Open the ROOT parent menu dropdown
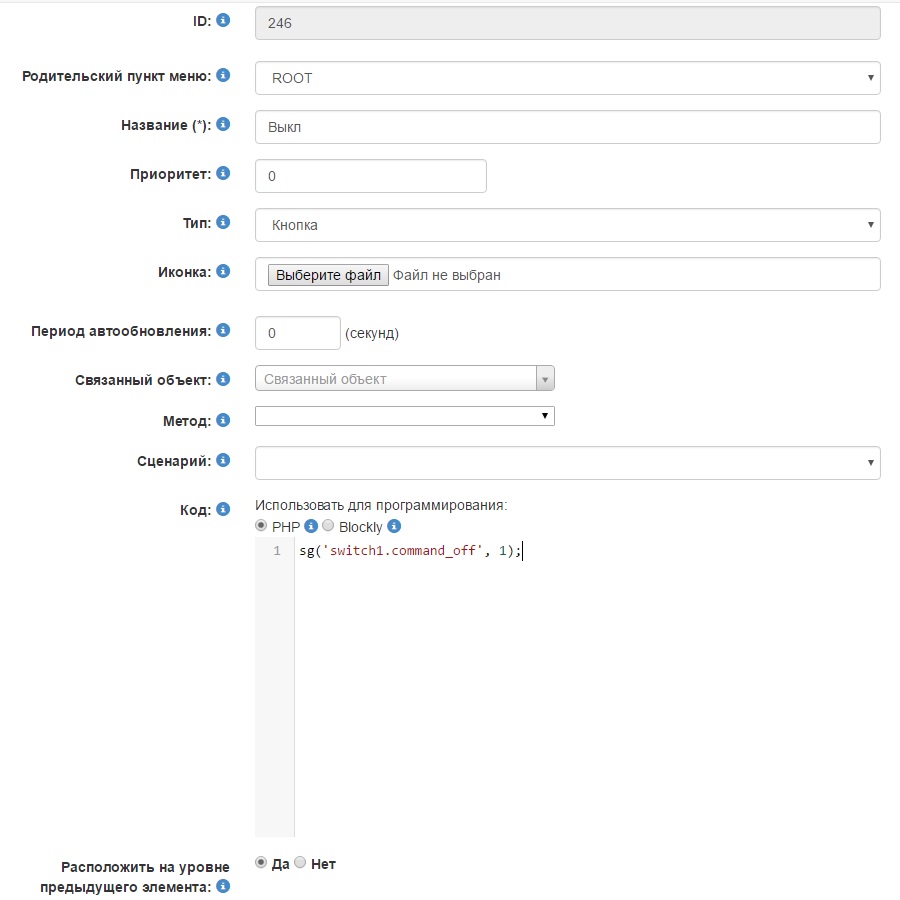This screenshot has width=900, height=900. click(567, 78)
